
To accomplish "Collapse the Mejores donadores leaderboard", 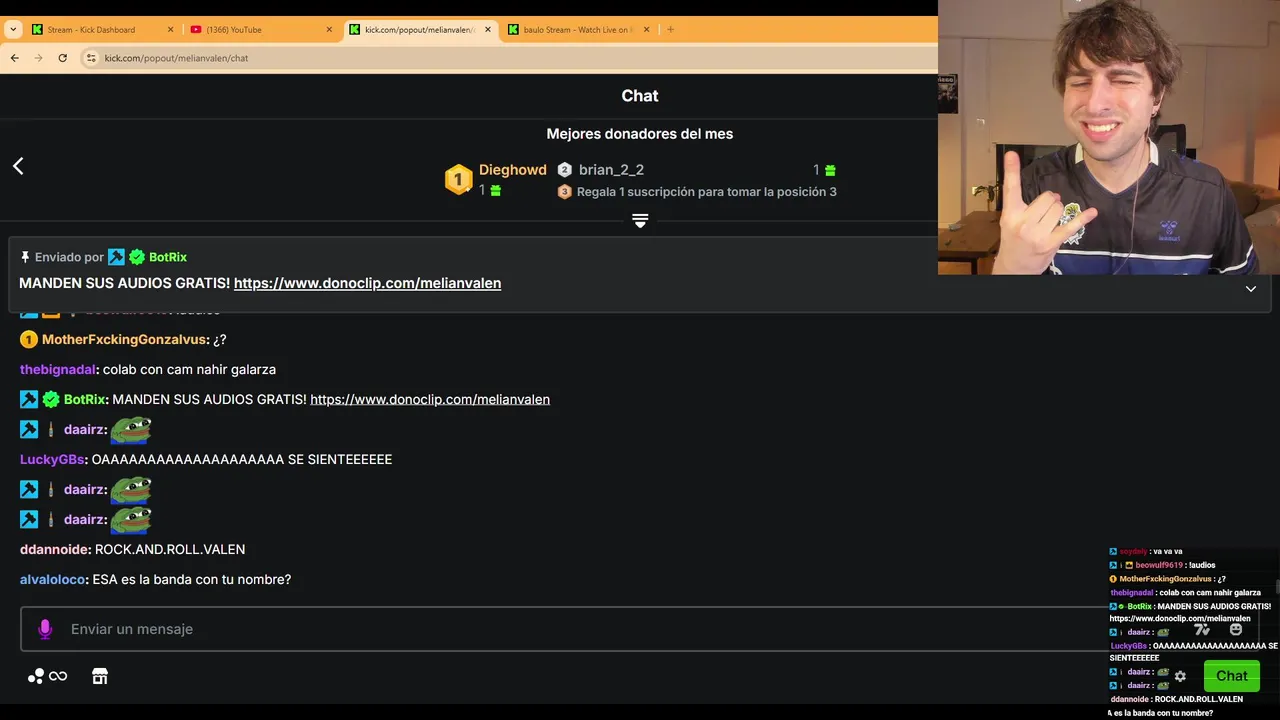I will click(640, 221).
